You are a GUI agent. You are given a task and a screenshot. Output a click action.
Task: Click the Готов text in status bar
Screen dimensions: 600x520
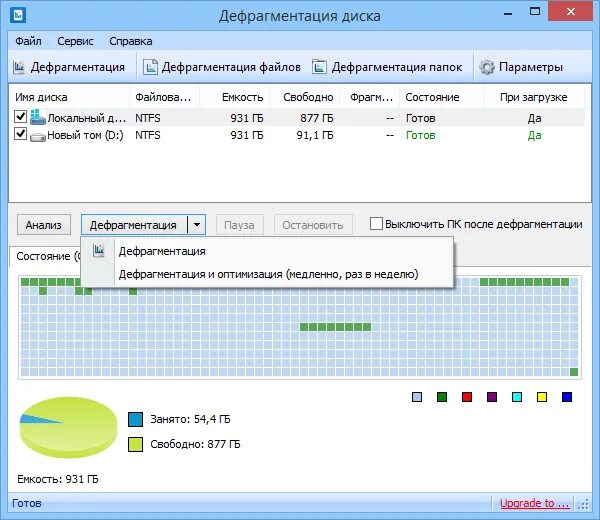pos(27,503)
